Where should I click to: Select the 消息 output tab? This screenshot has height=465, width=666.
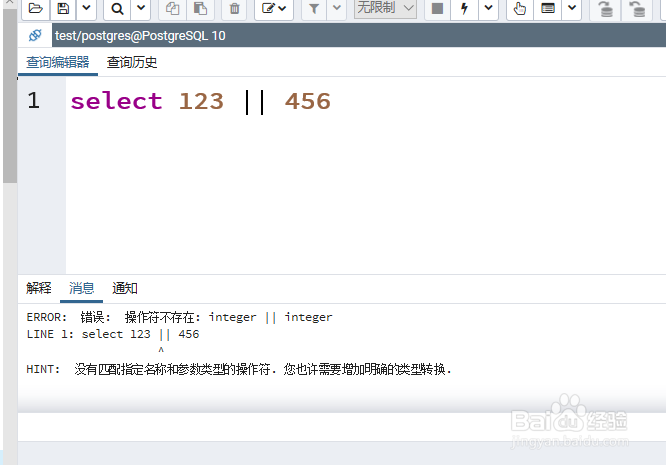pos(82,288)
